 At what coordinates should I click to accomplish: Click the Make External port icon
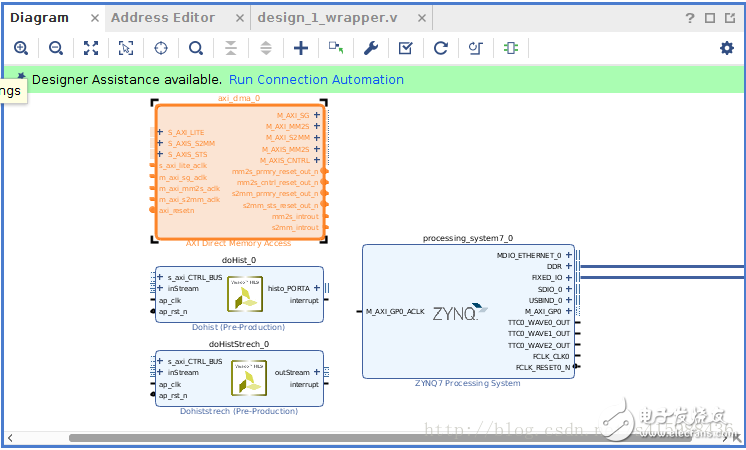pyautogui.click(x=336, y=48)
